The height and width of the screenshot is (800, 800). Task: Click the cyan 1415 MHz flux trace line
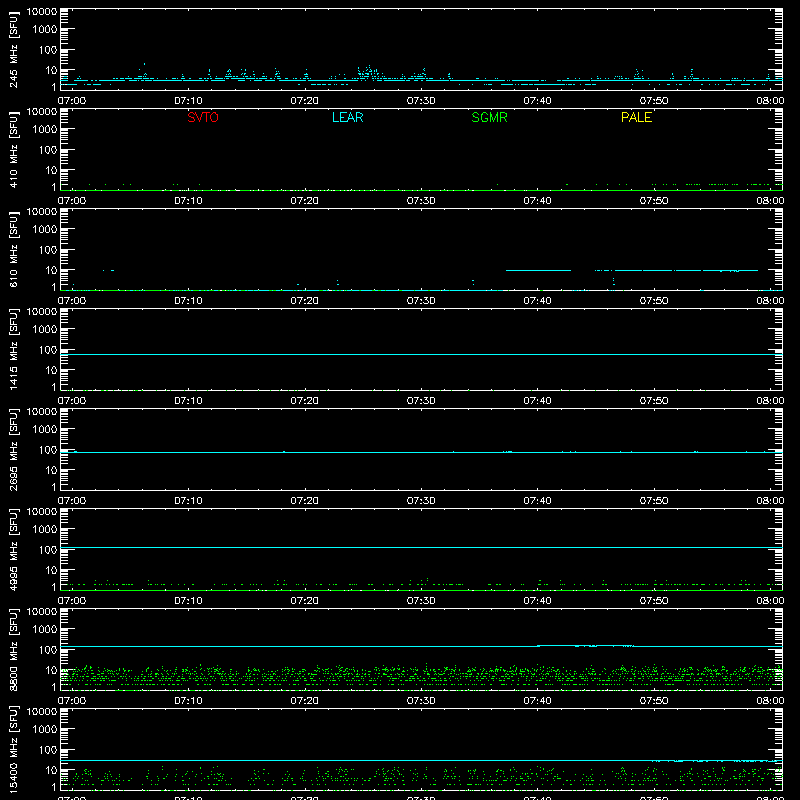(421, 354)
